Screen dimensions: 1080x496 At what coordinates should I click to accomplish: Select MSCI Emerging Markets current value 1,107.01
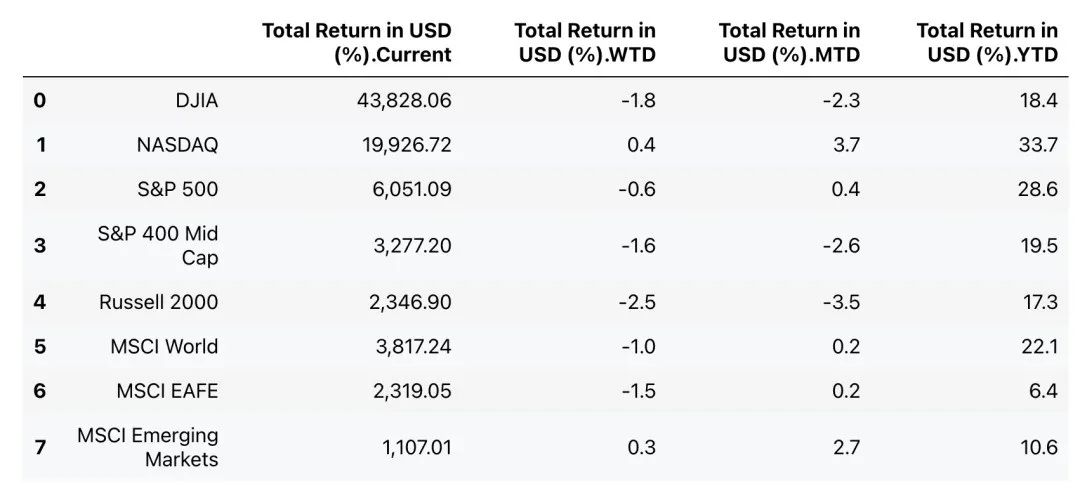(x=416, y=447)
